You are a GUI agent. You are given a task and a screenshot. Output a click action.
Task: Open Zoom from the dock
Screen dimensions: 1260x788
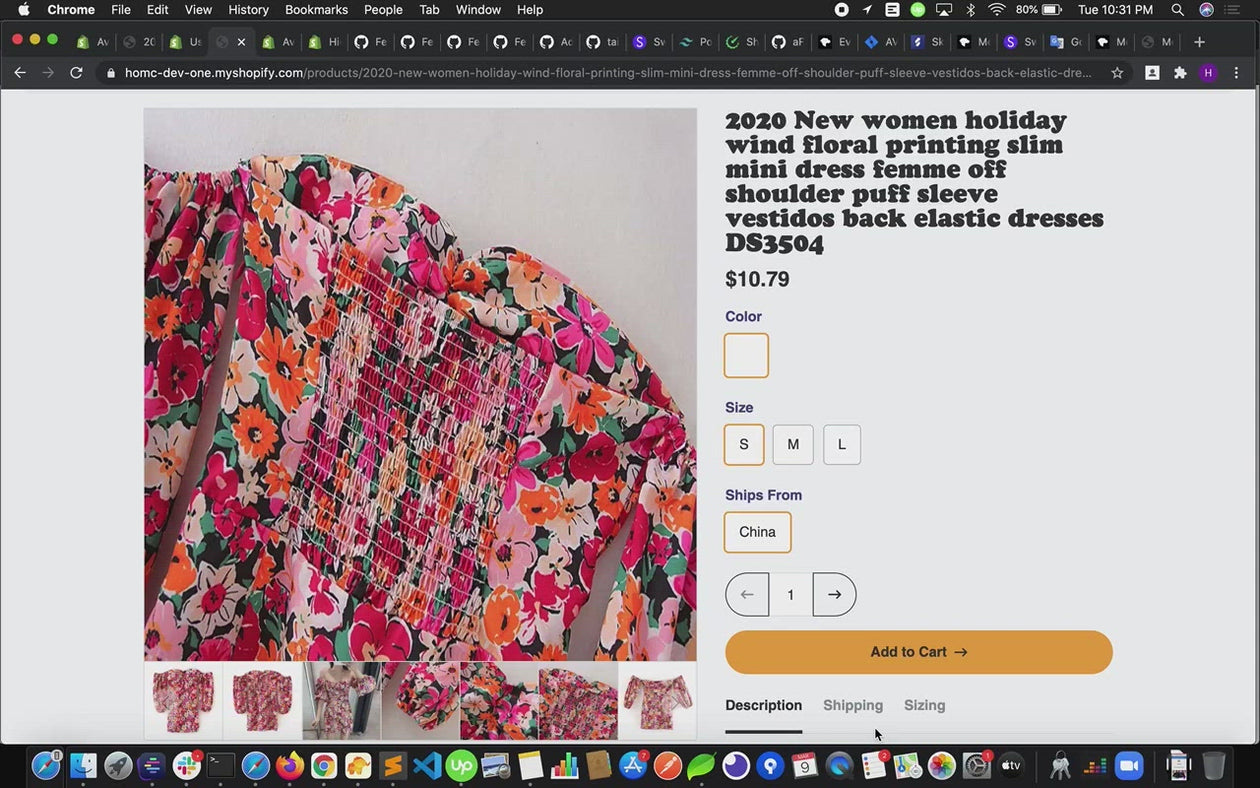click(x=1129, y=766)
